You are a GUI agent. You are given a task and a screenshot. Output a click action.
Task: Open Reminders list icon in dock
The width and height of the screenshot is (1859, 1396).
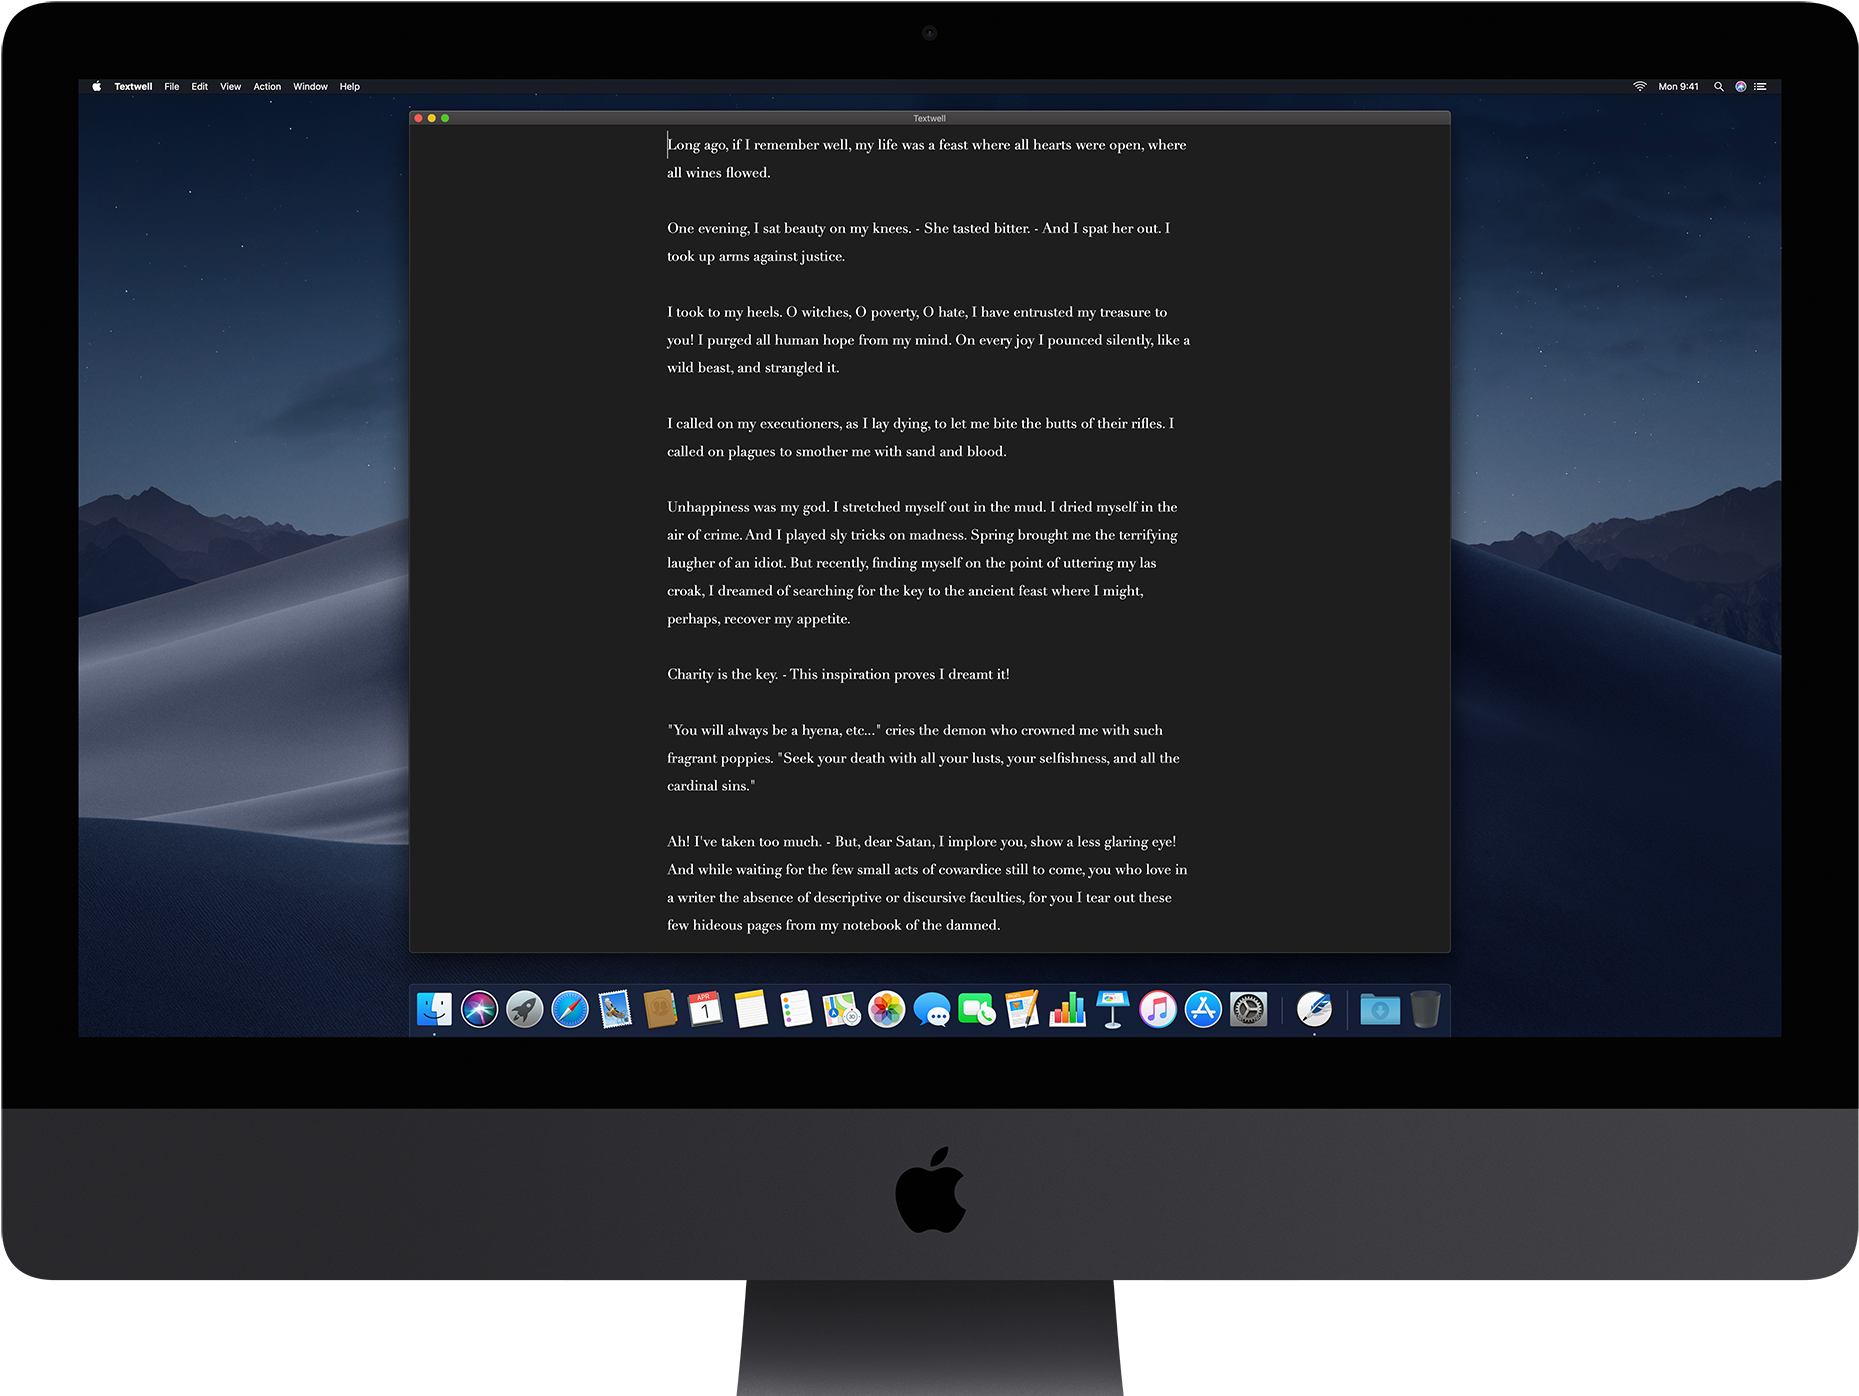[x=796, y=1009]
